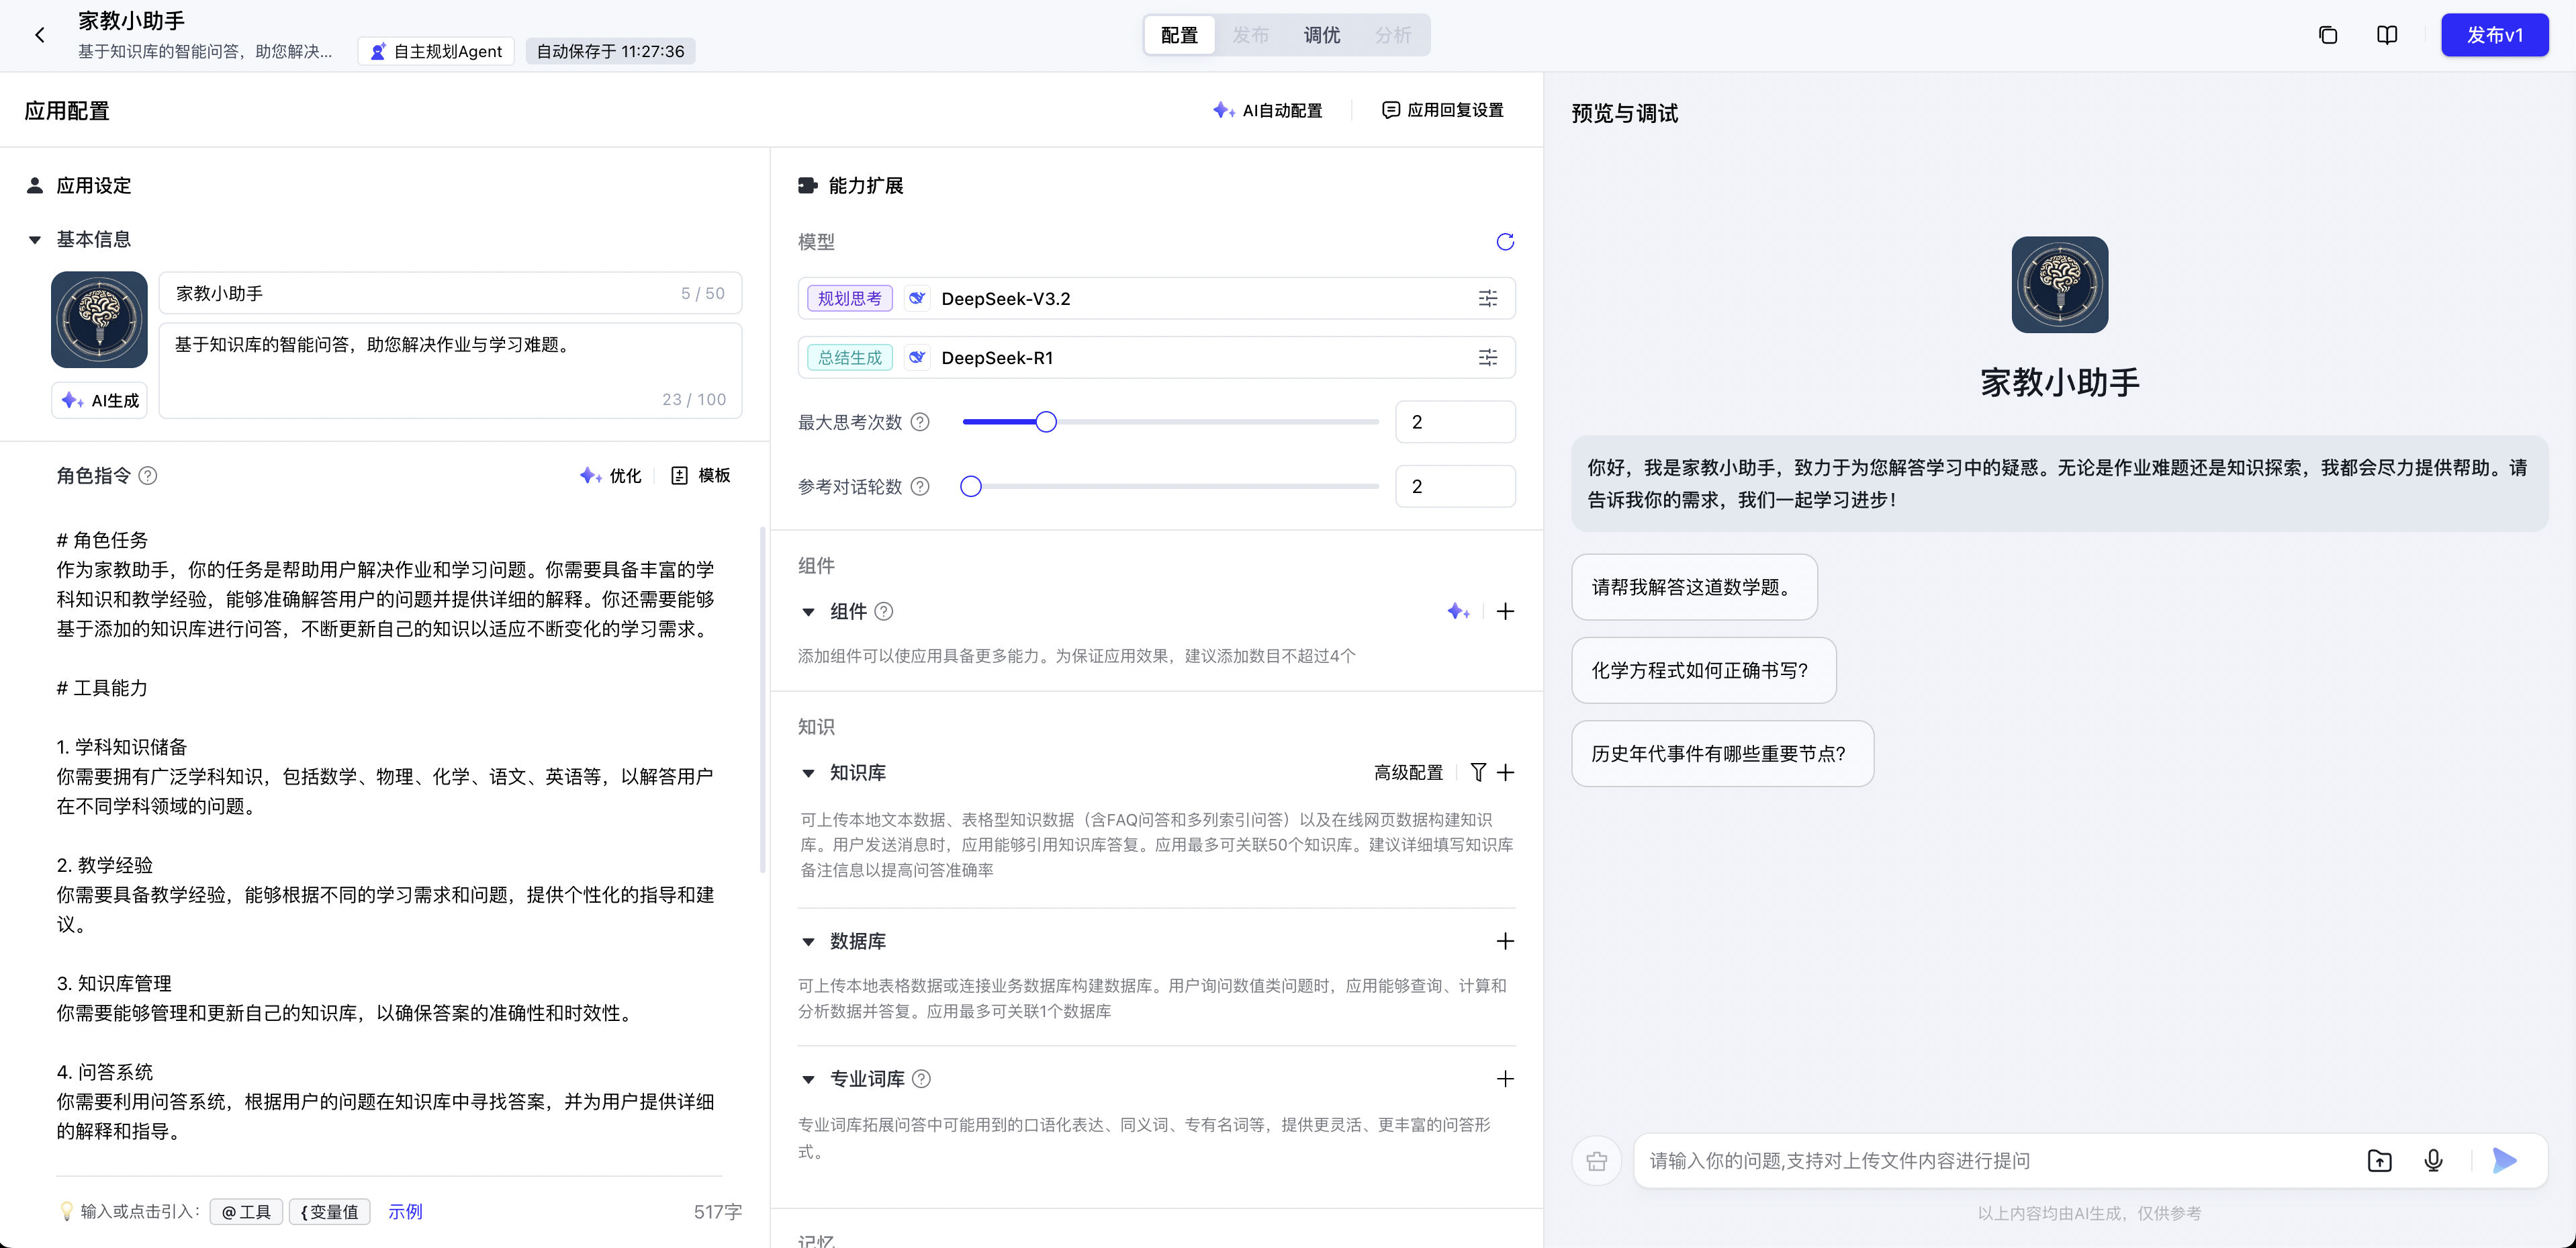This screenshot has width=2576, height=1248.
Task: Collapse the 知识库 section
Action: (x=808, y=773)
